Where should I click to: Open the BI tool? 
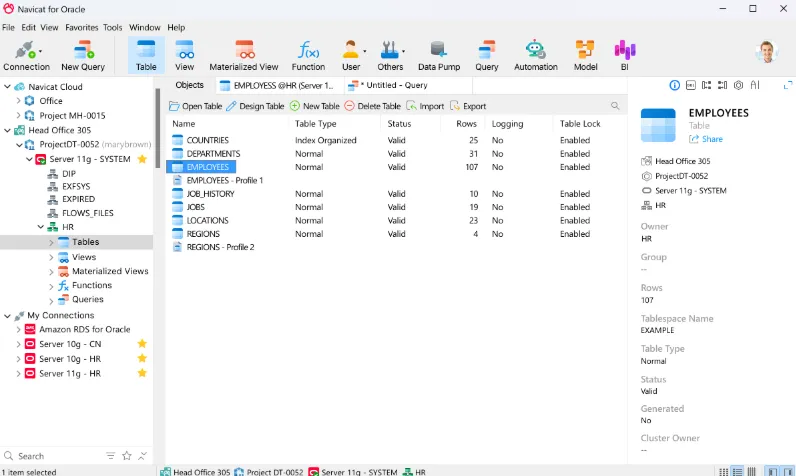624,55
